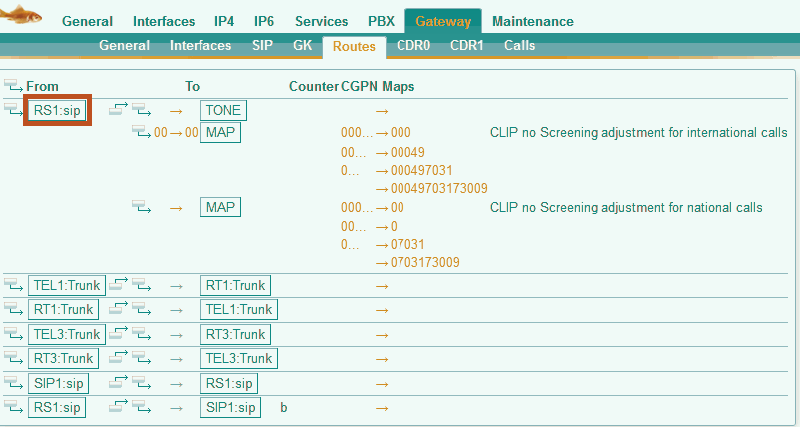Open the MAP link for international calls
The width and height of the screenshot is (800, 427).
(x=220, y=132)
